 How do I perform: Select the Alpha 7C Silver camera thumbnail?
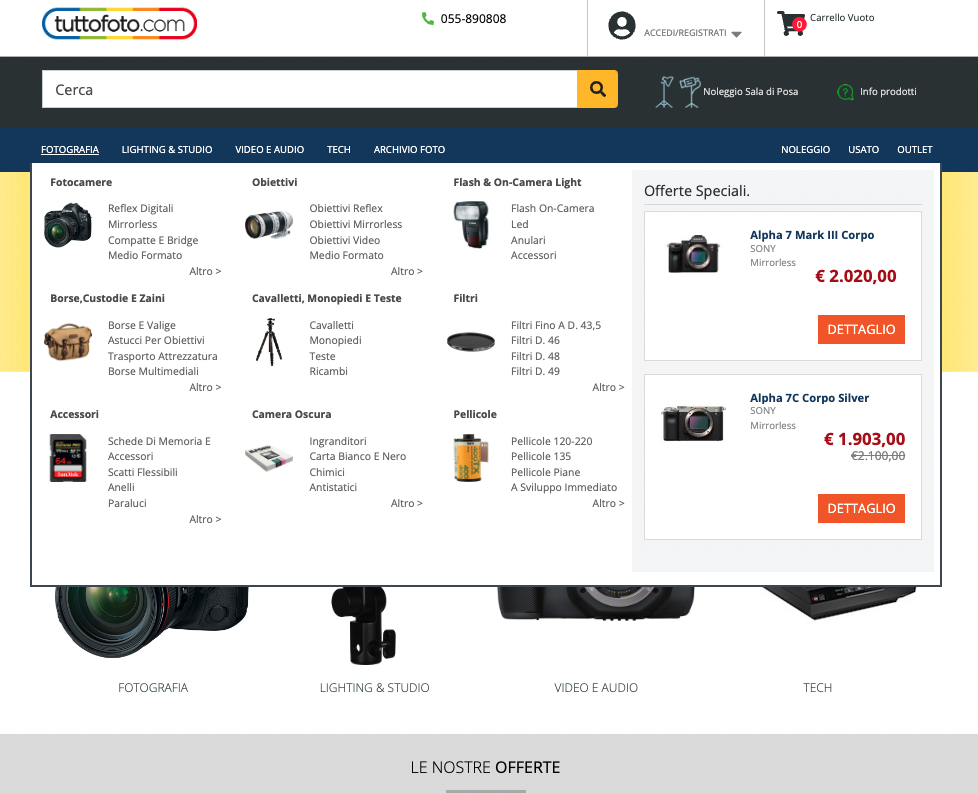[693, 423]
